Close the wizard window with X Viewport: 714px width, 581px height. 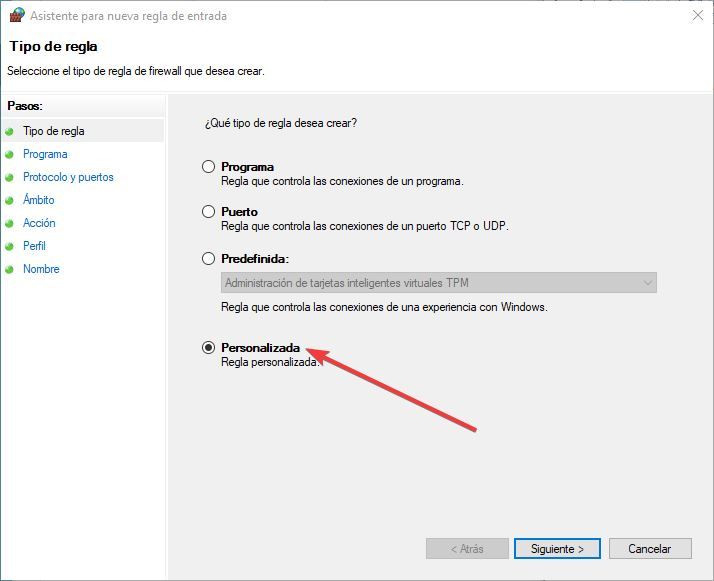(697, 16)
